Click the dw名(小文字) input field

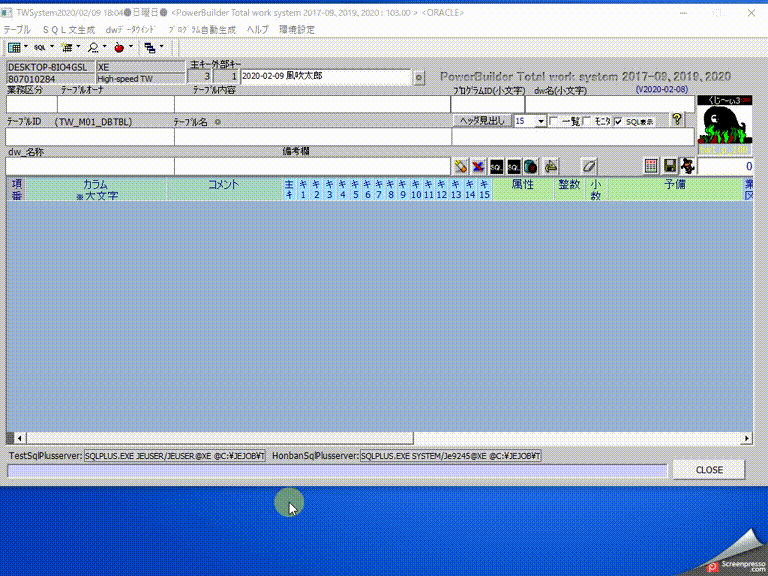click(610, 104)
